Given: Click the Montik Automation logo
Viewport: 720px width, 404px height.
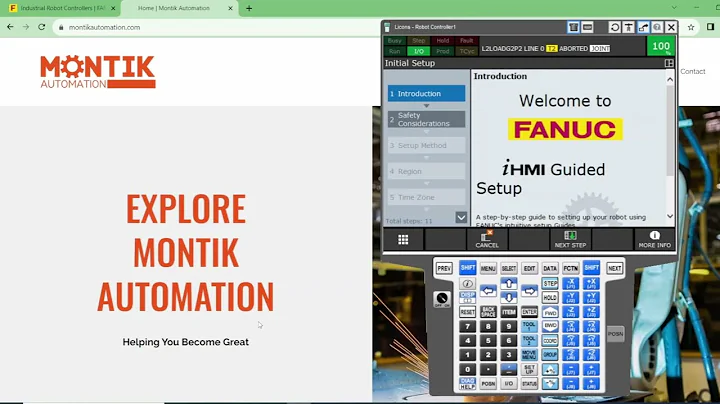Looking at the screenshot, I should [x=98, y=72].
